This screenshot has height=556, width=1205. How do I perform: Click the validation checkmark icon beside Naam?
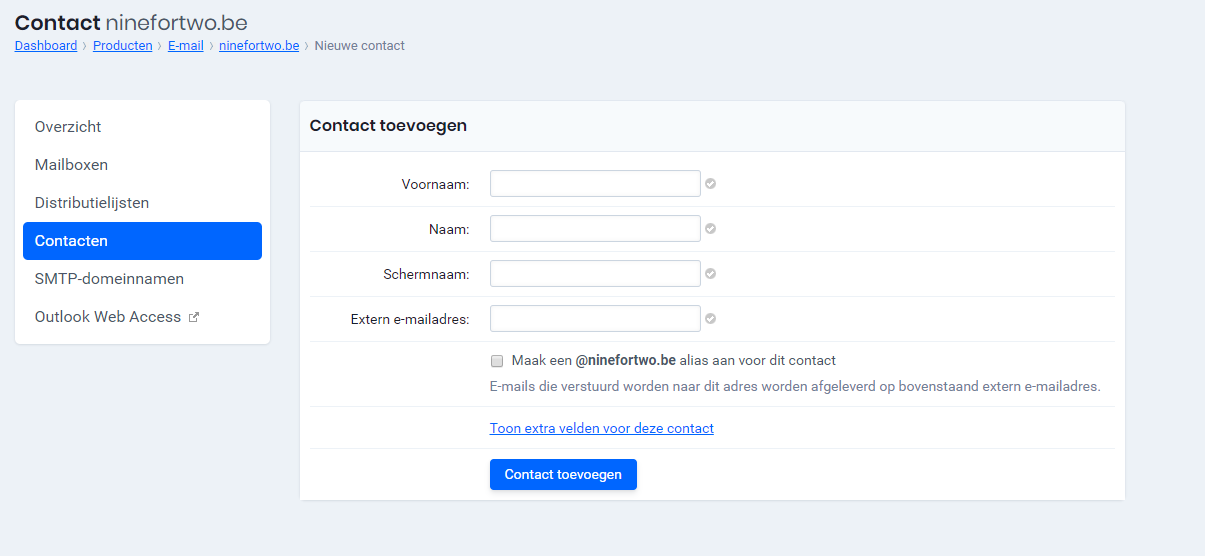click(x=710, y=229)
